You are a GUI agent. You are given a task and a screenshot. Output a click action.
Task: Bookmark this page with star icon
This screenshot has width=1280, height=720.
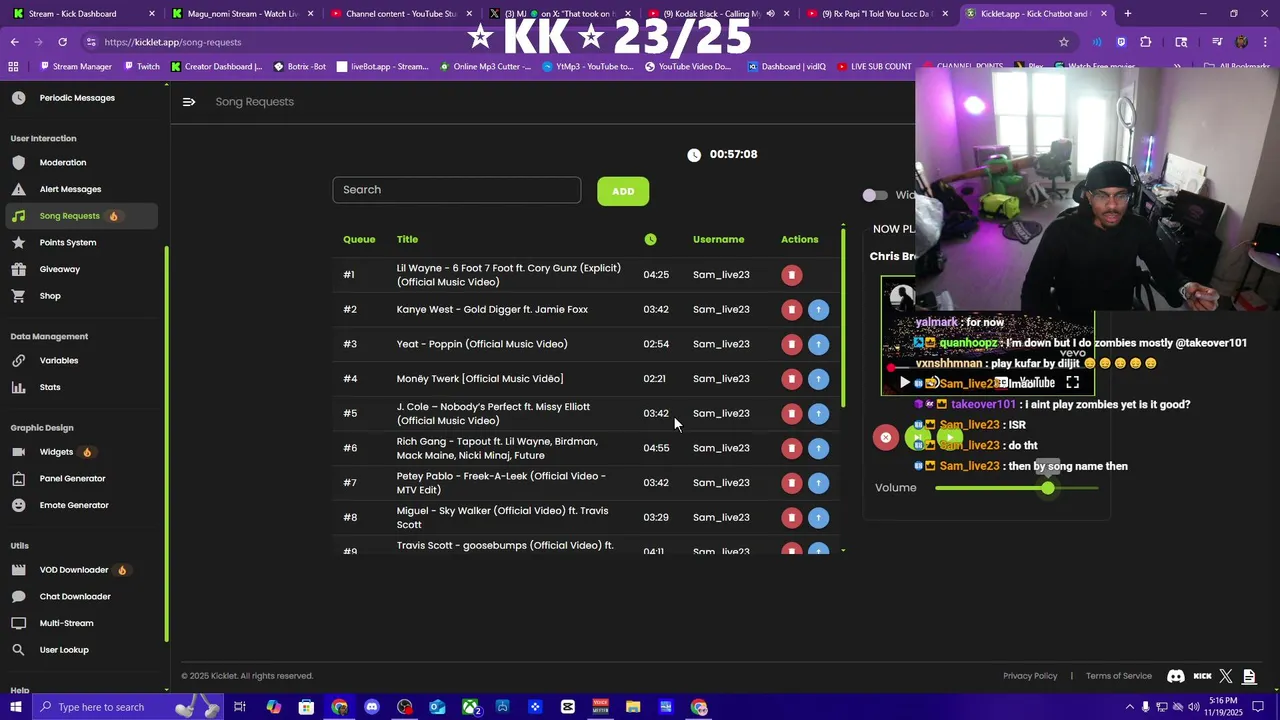(1064, 42)
